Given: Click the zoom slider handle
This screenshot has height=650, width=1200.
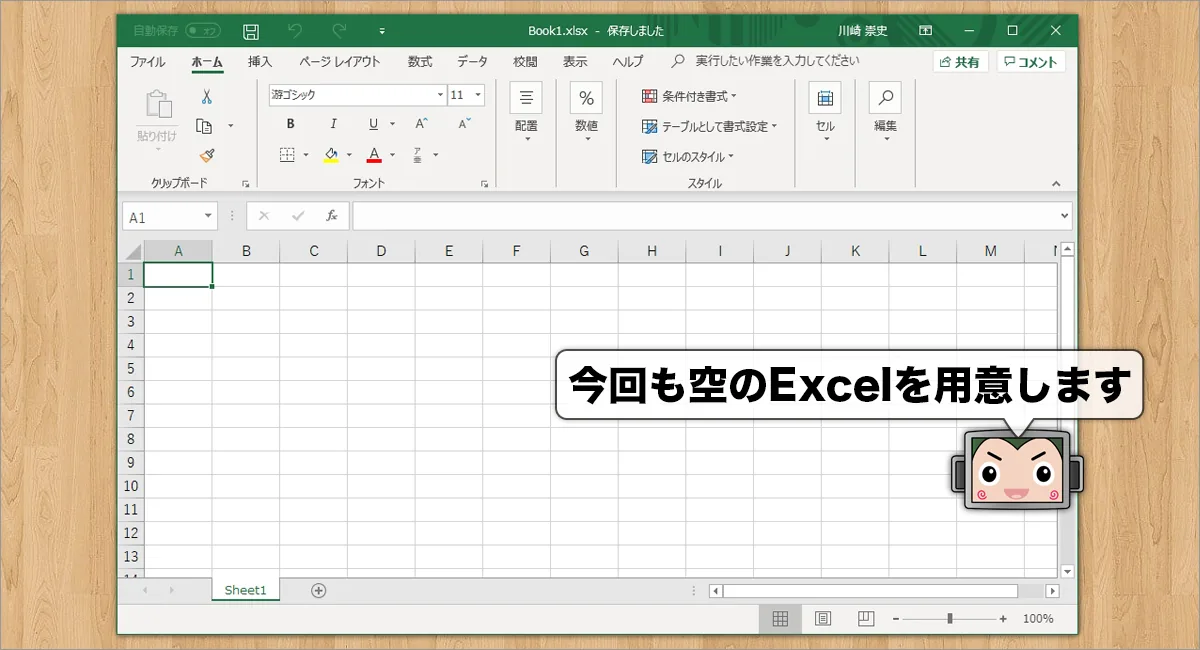Looking at the screenshot, I should pyautogui.click(x=949, y=619).
